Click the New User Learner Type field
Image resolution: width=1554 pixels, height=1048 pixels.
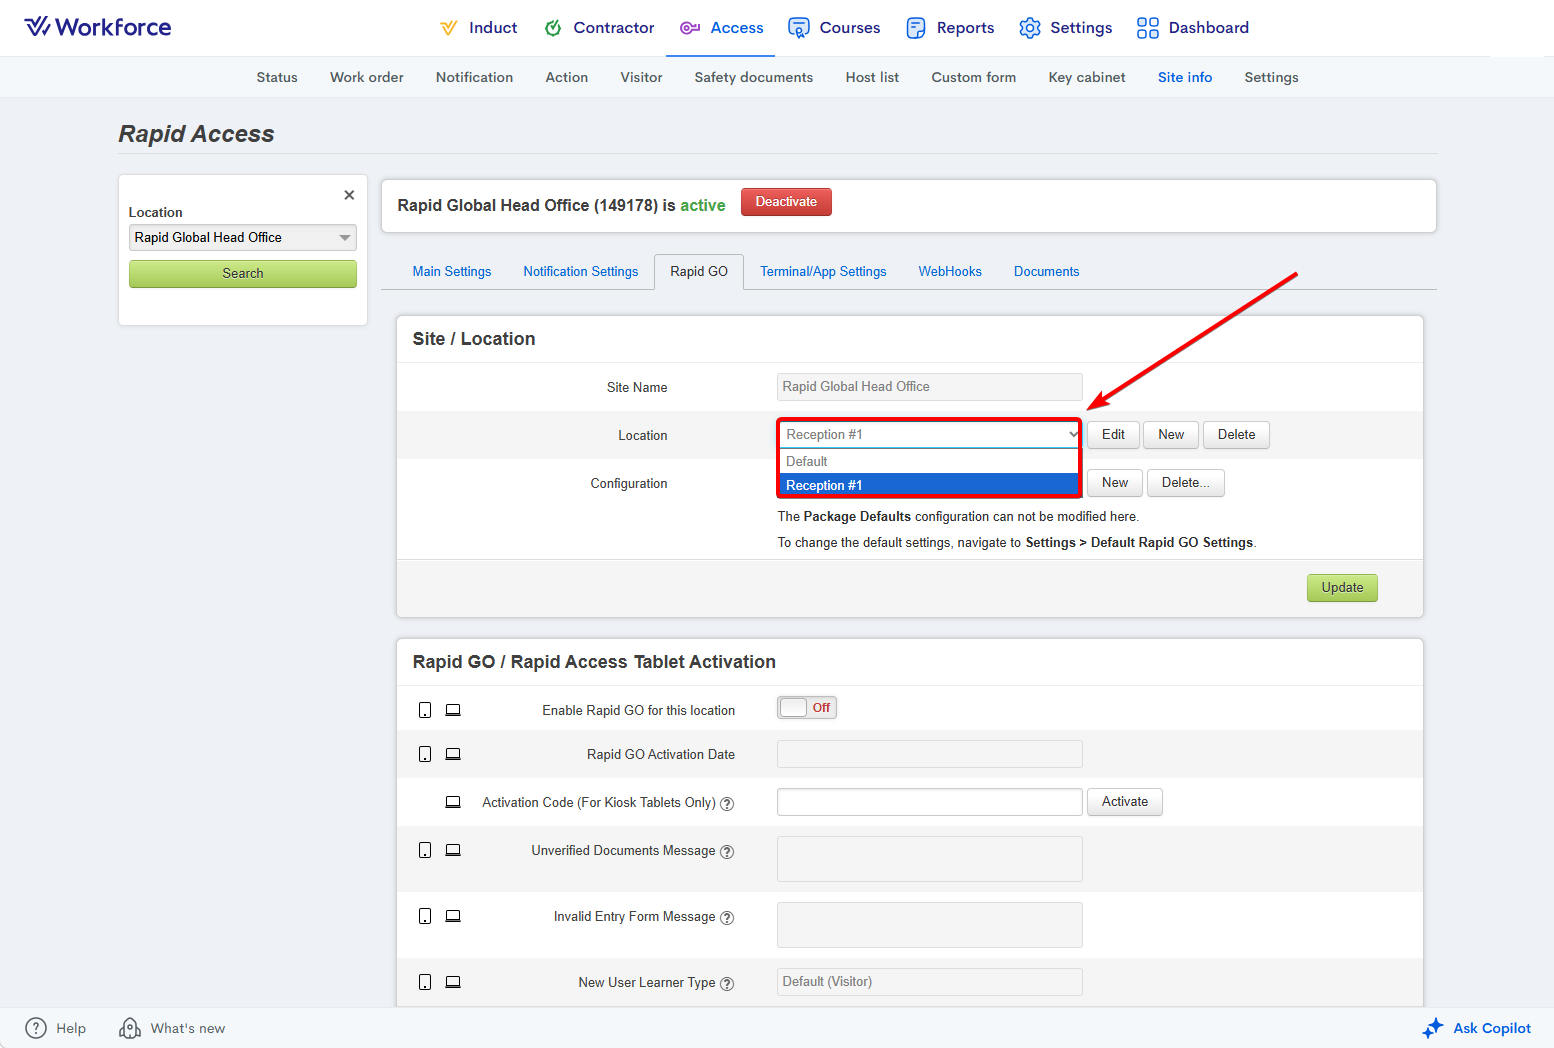pyautogui.click(x=930, y=982)
